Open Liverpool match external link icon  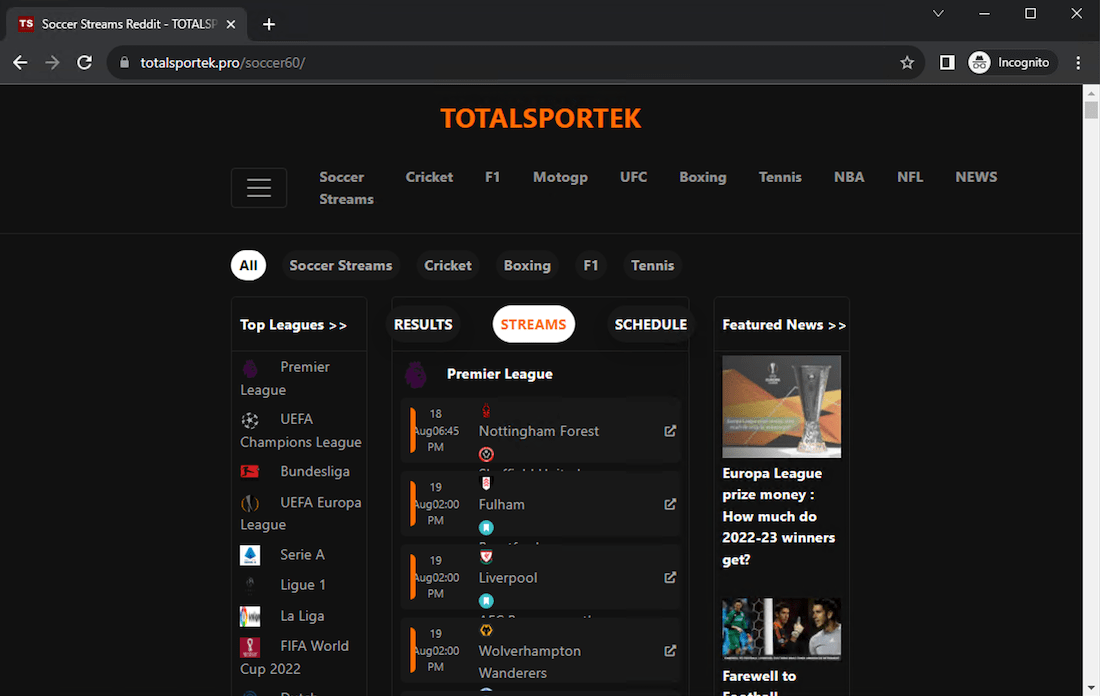coord(670,577)
